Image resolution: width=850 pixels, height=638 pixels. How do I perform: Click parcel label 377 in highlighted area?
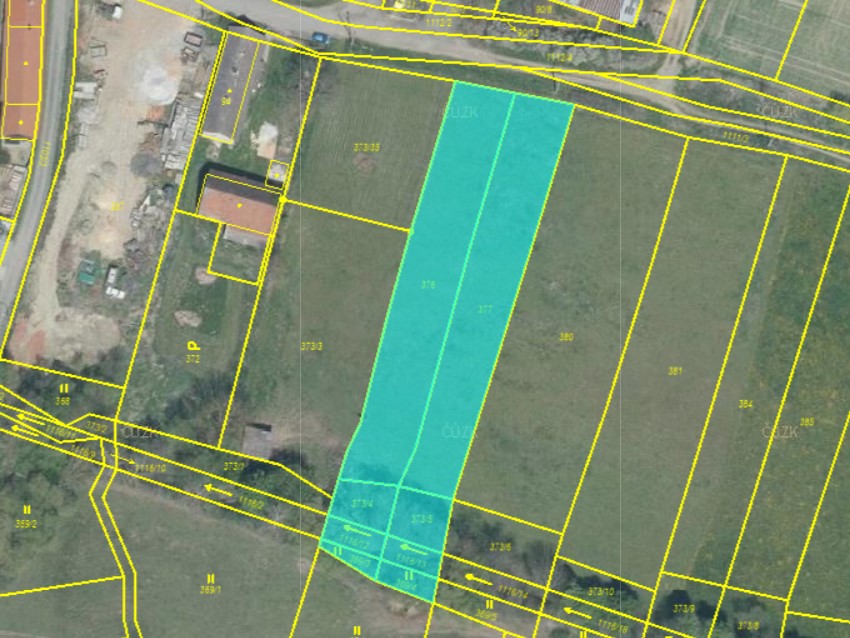(x=485, y=310)
